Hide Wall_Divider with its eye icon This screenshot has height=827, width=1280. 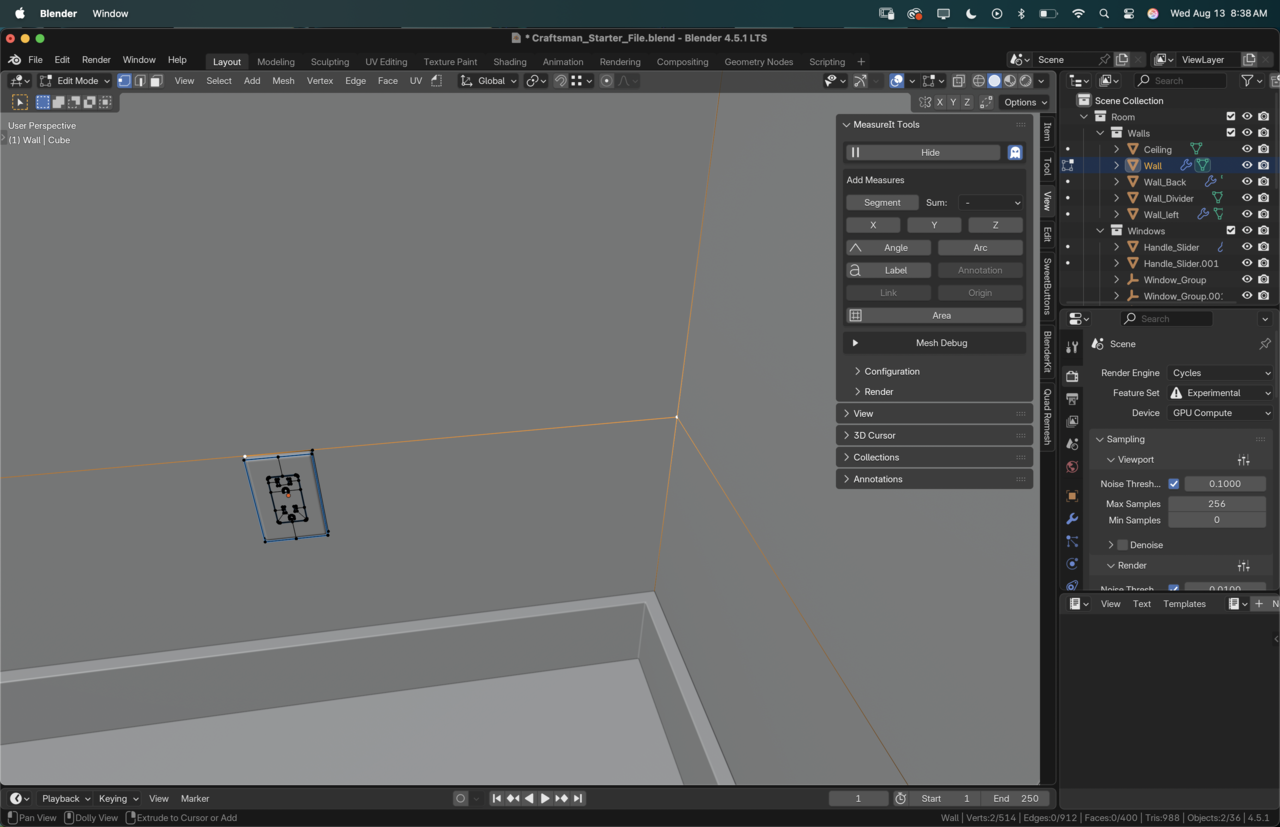1247,198
